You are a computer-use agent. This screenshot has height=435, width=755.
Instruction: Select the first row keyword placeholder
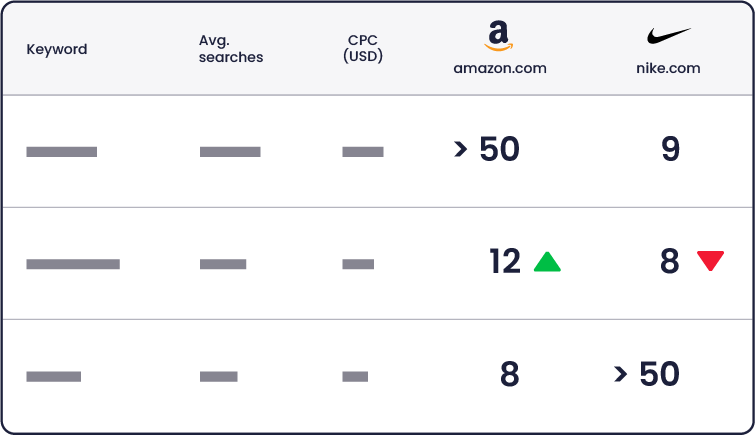(x=62, y=152)
